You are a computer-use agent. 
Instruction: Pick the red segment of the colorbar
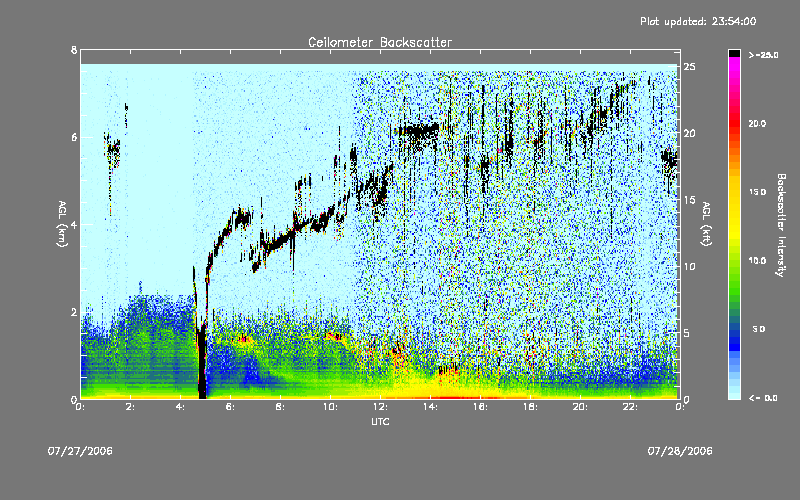tap(734, 125)
